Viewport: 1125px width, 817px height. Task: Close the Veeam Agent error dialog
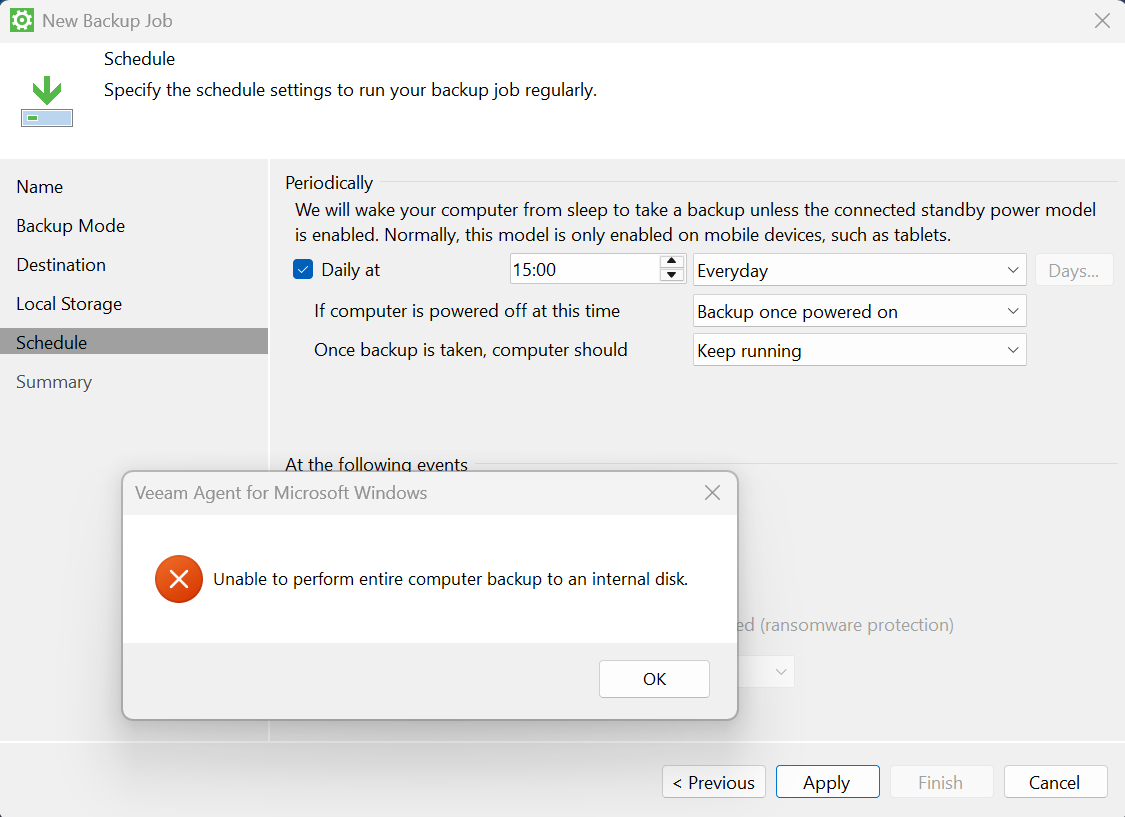(712, 492)
